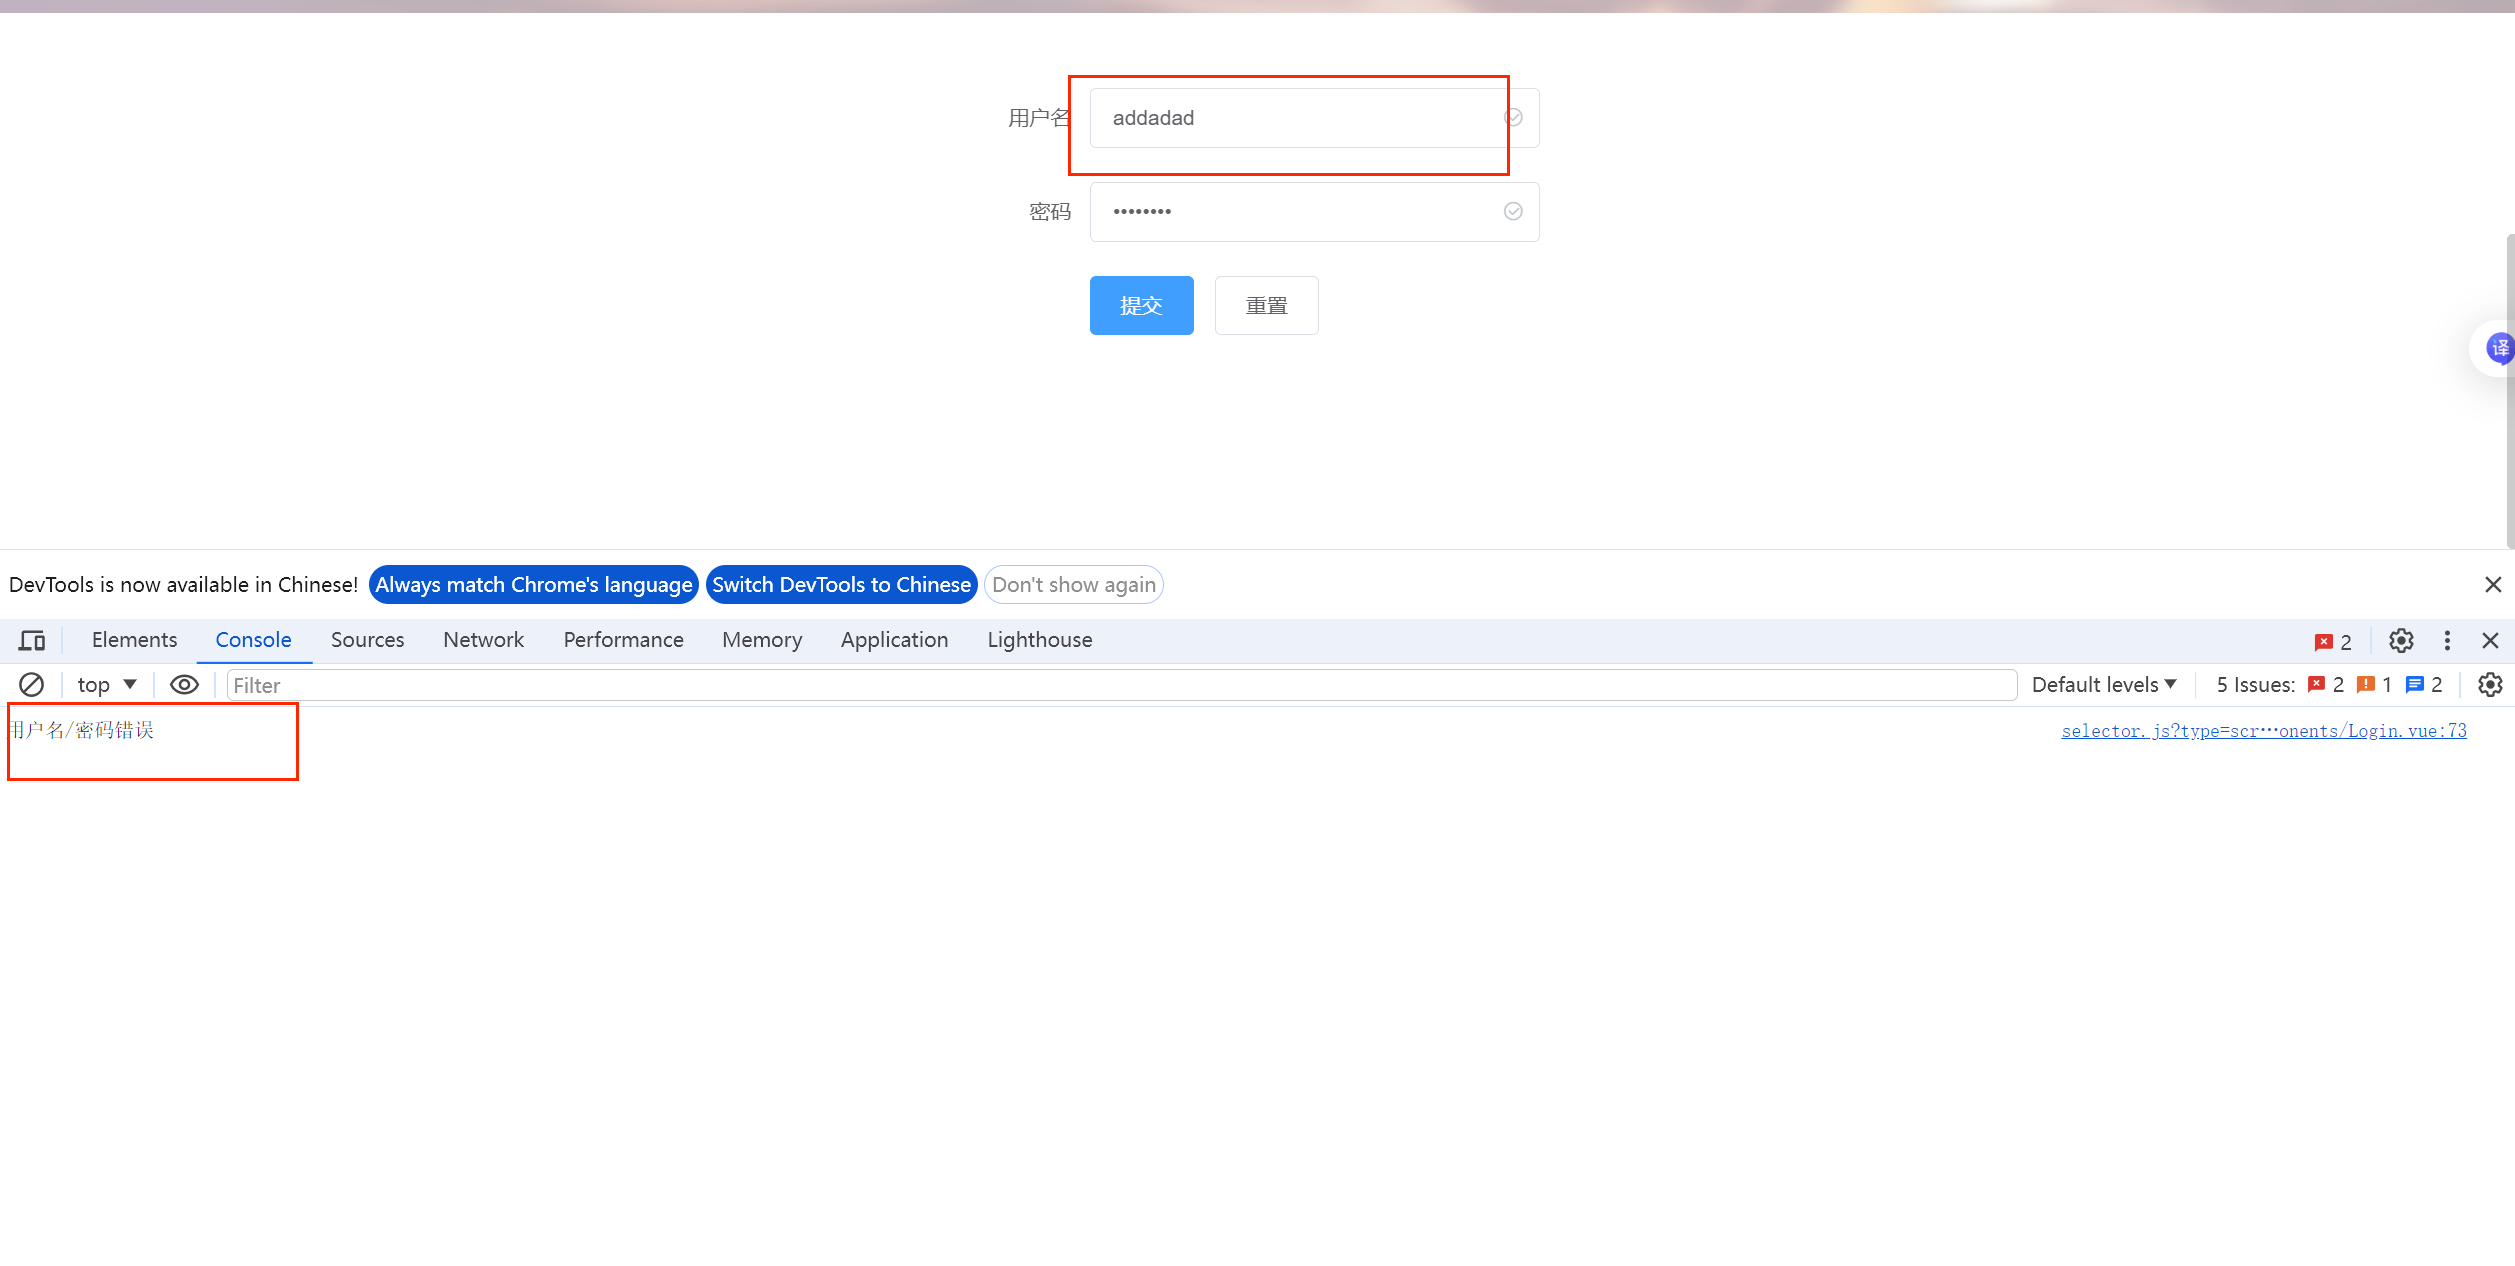The image size is (2515, 1266).
Task: Dismiss the DevTools language notification bar
Action: 2492,585
